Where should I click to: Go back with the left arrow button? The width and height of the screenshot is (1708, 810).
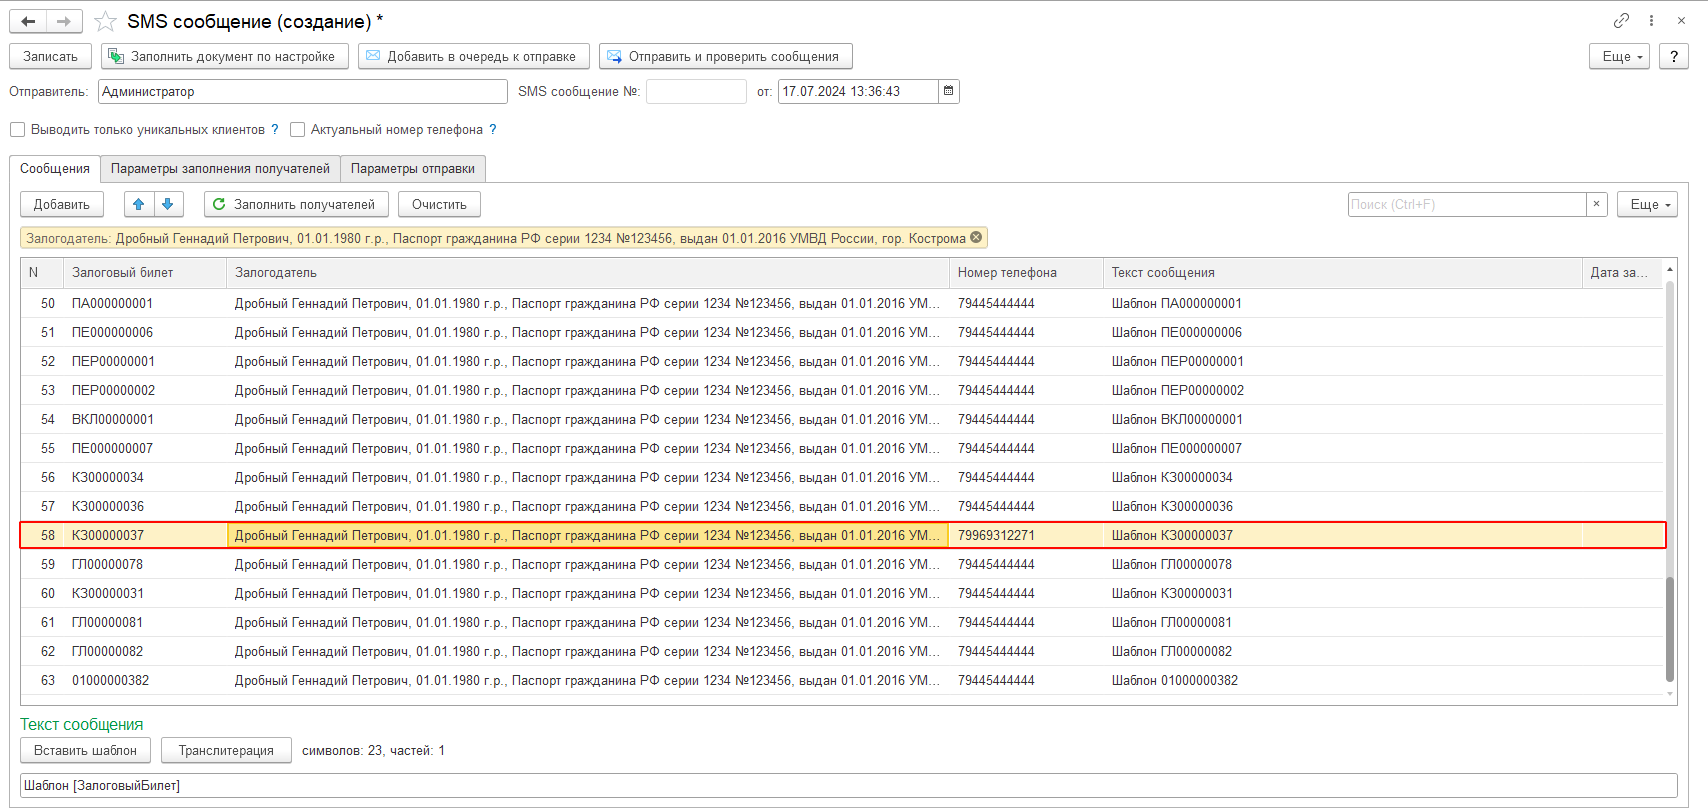pyautogui.click(x=28, y=21)
